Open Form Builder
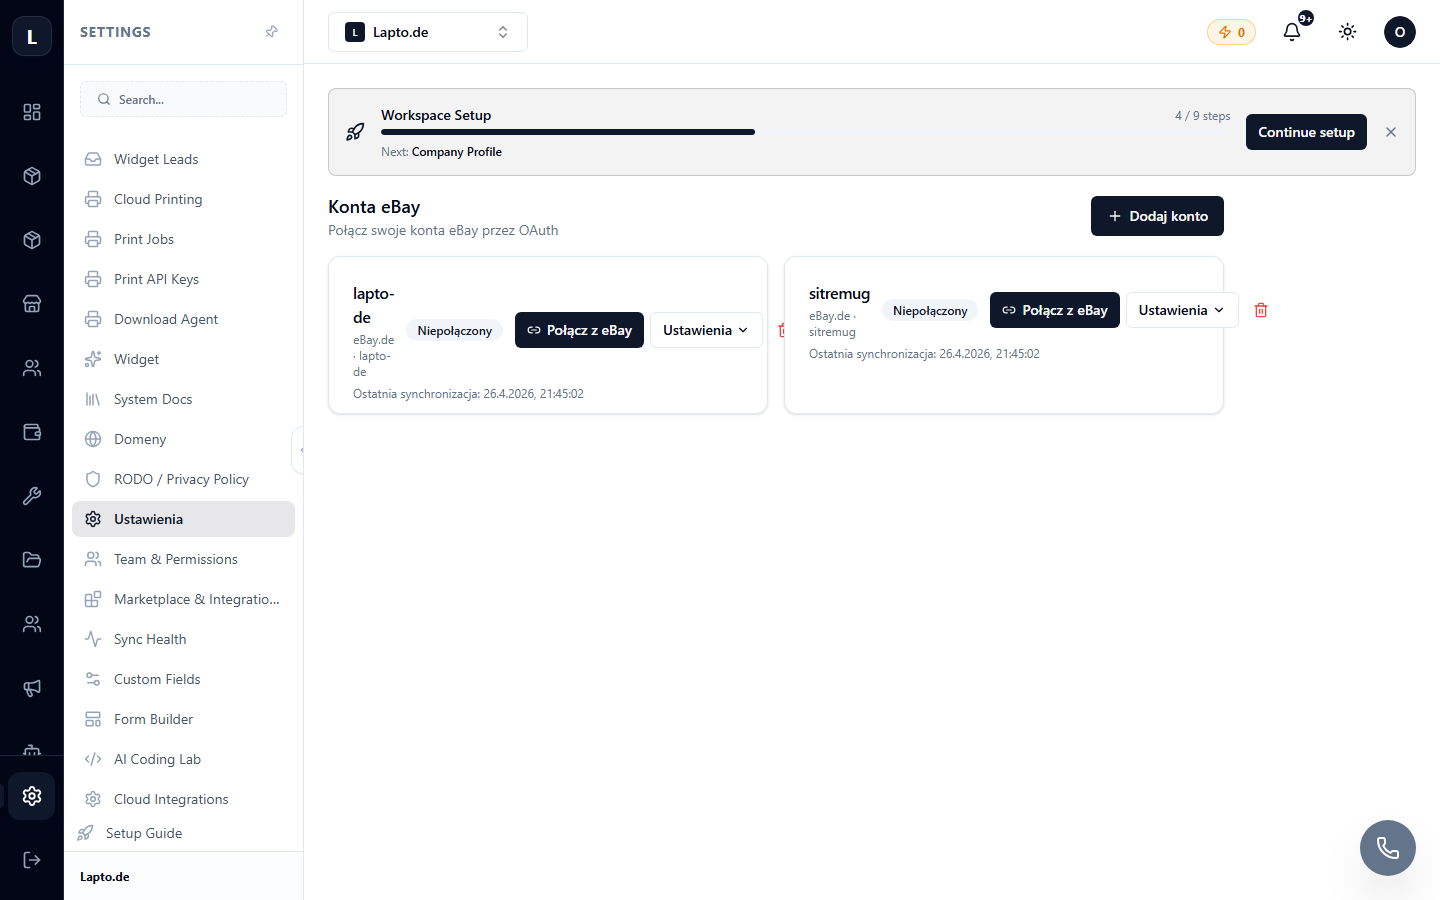Viewport: 1440px width, 900px height. [183, 719]
